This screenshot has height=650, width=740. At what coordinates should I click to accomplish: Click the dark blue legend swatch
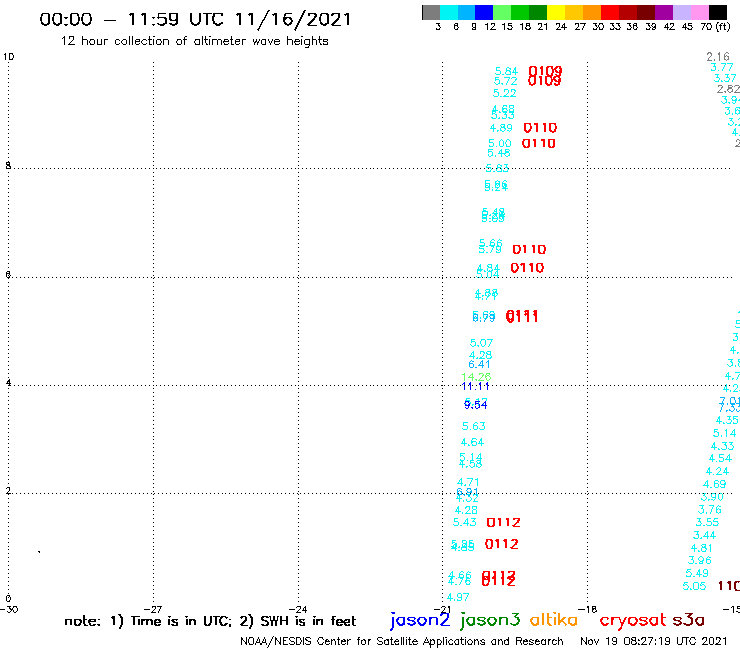(x=484, y=12)
